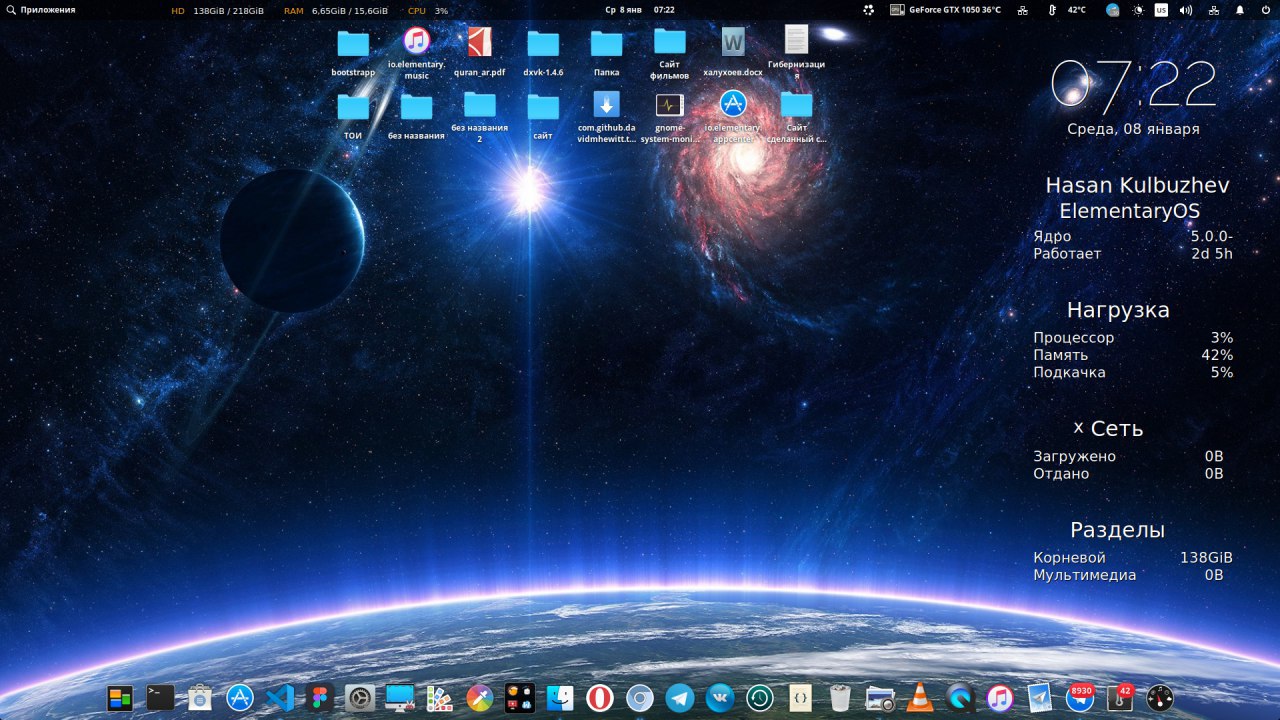Click the Среда, 08 января date widget
This screenshot has height=720, width=1280.
pos(1133,129)
